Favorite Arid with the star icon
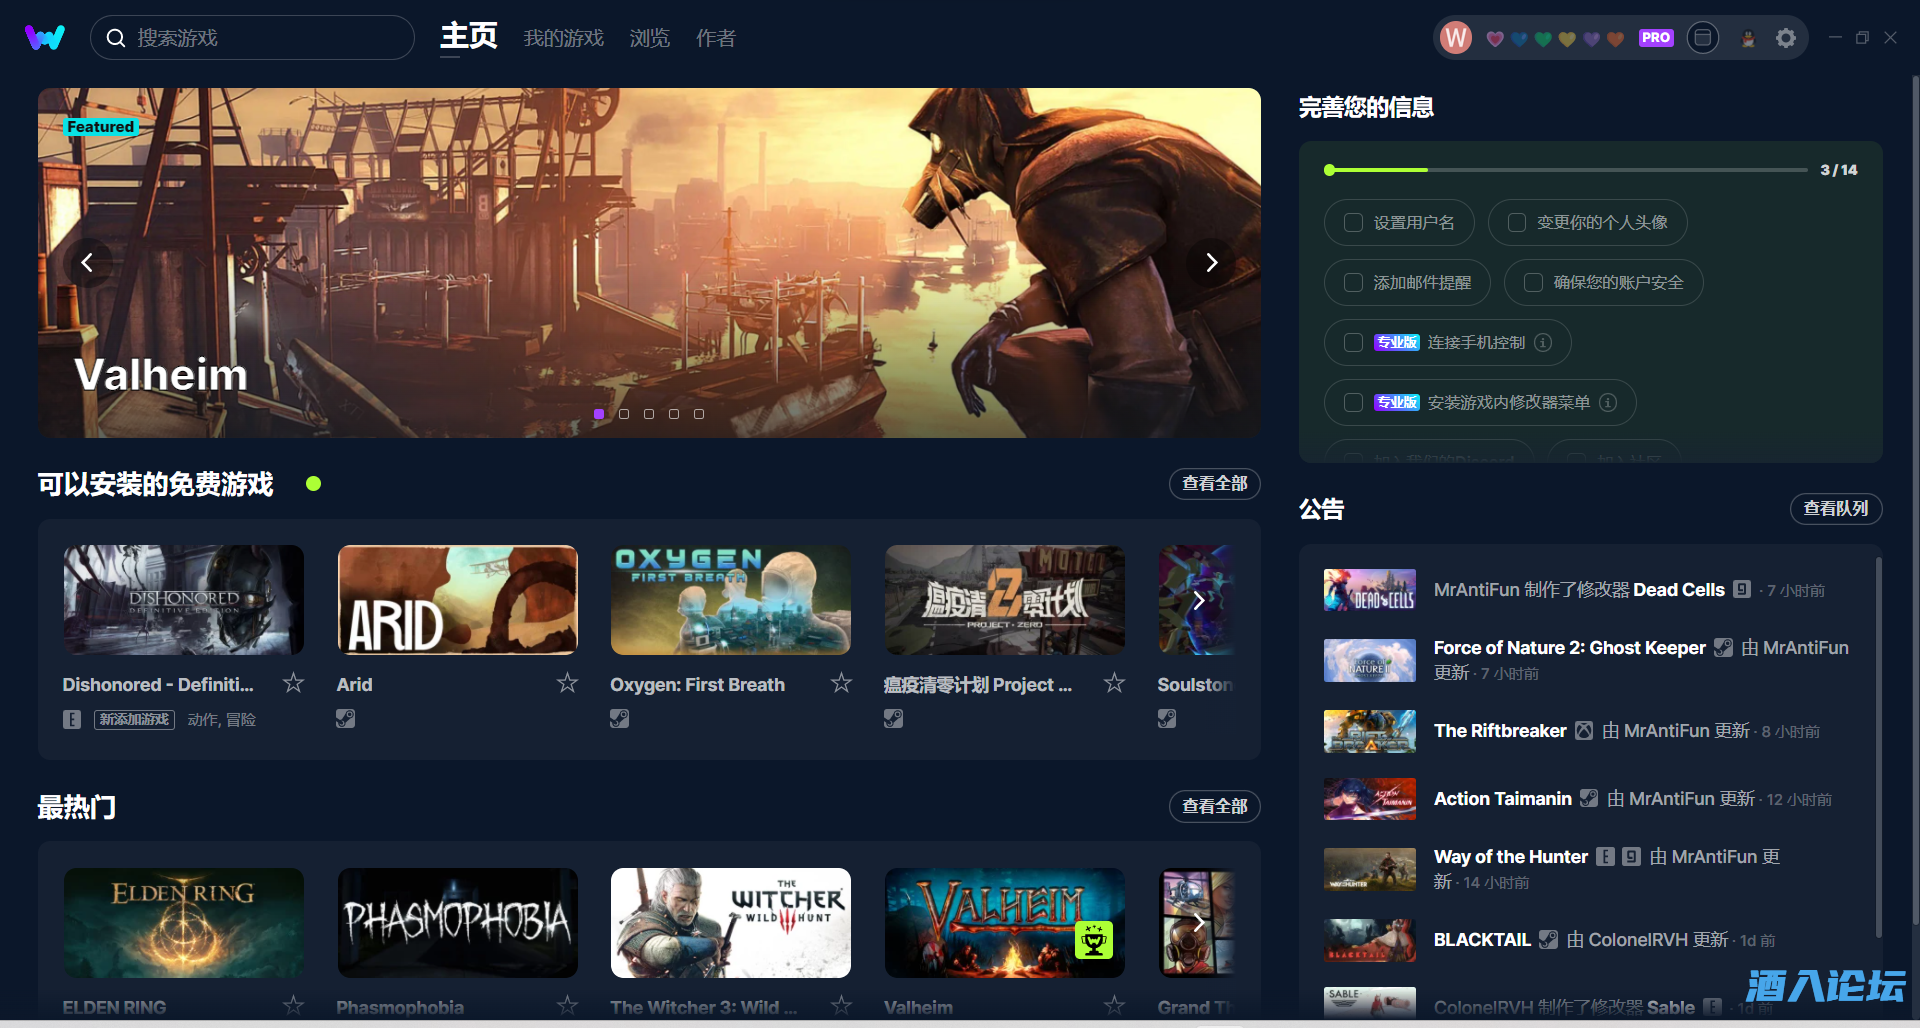 tap(567, 683)
